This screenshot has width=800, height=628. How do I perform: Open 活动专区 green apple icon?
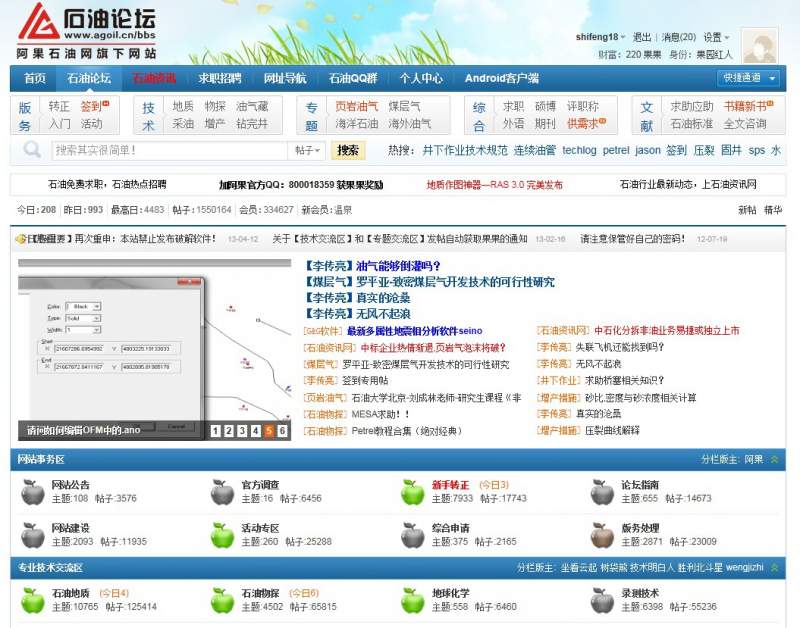(222, 535)
